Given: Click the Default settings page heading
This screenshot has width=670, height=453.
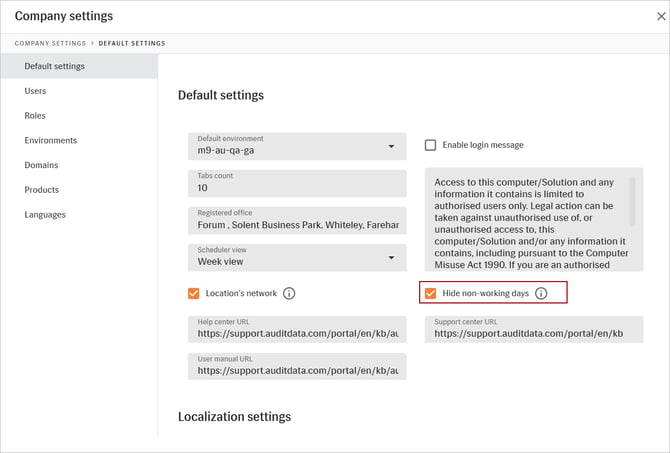Looking at the screenshot, I should point(220,95).
